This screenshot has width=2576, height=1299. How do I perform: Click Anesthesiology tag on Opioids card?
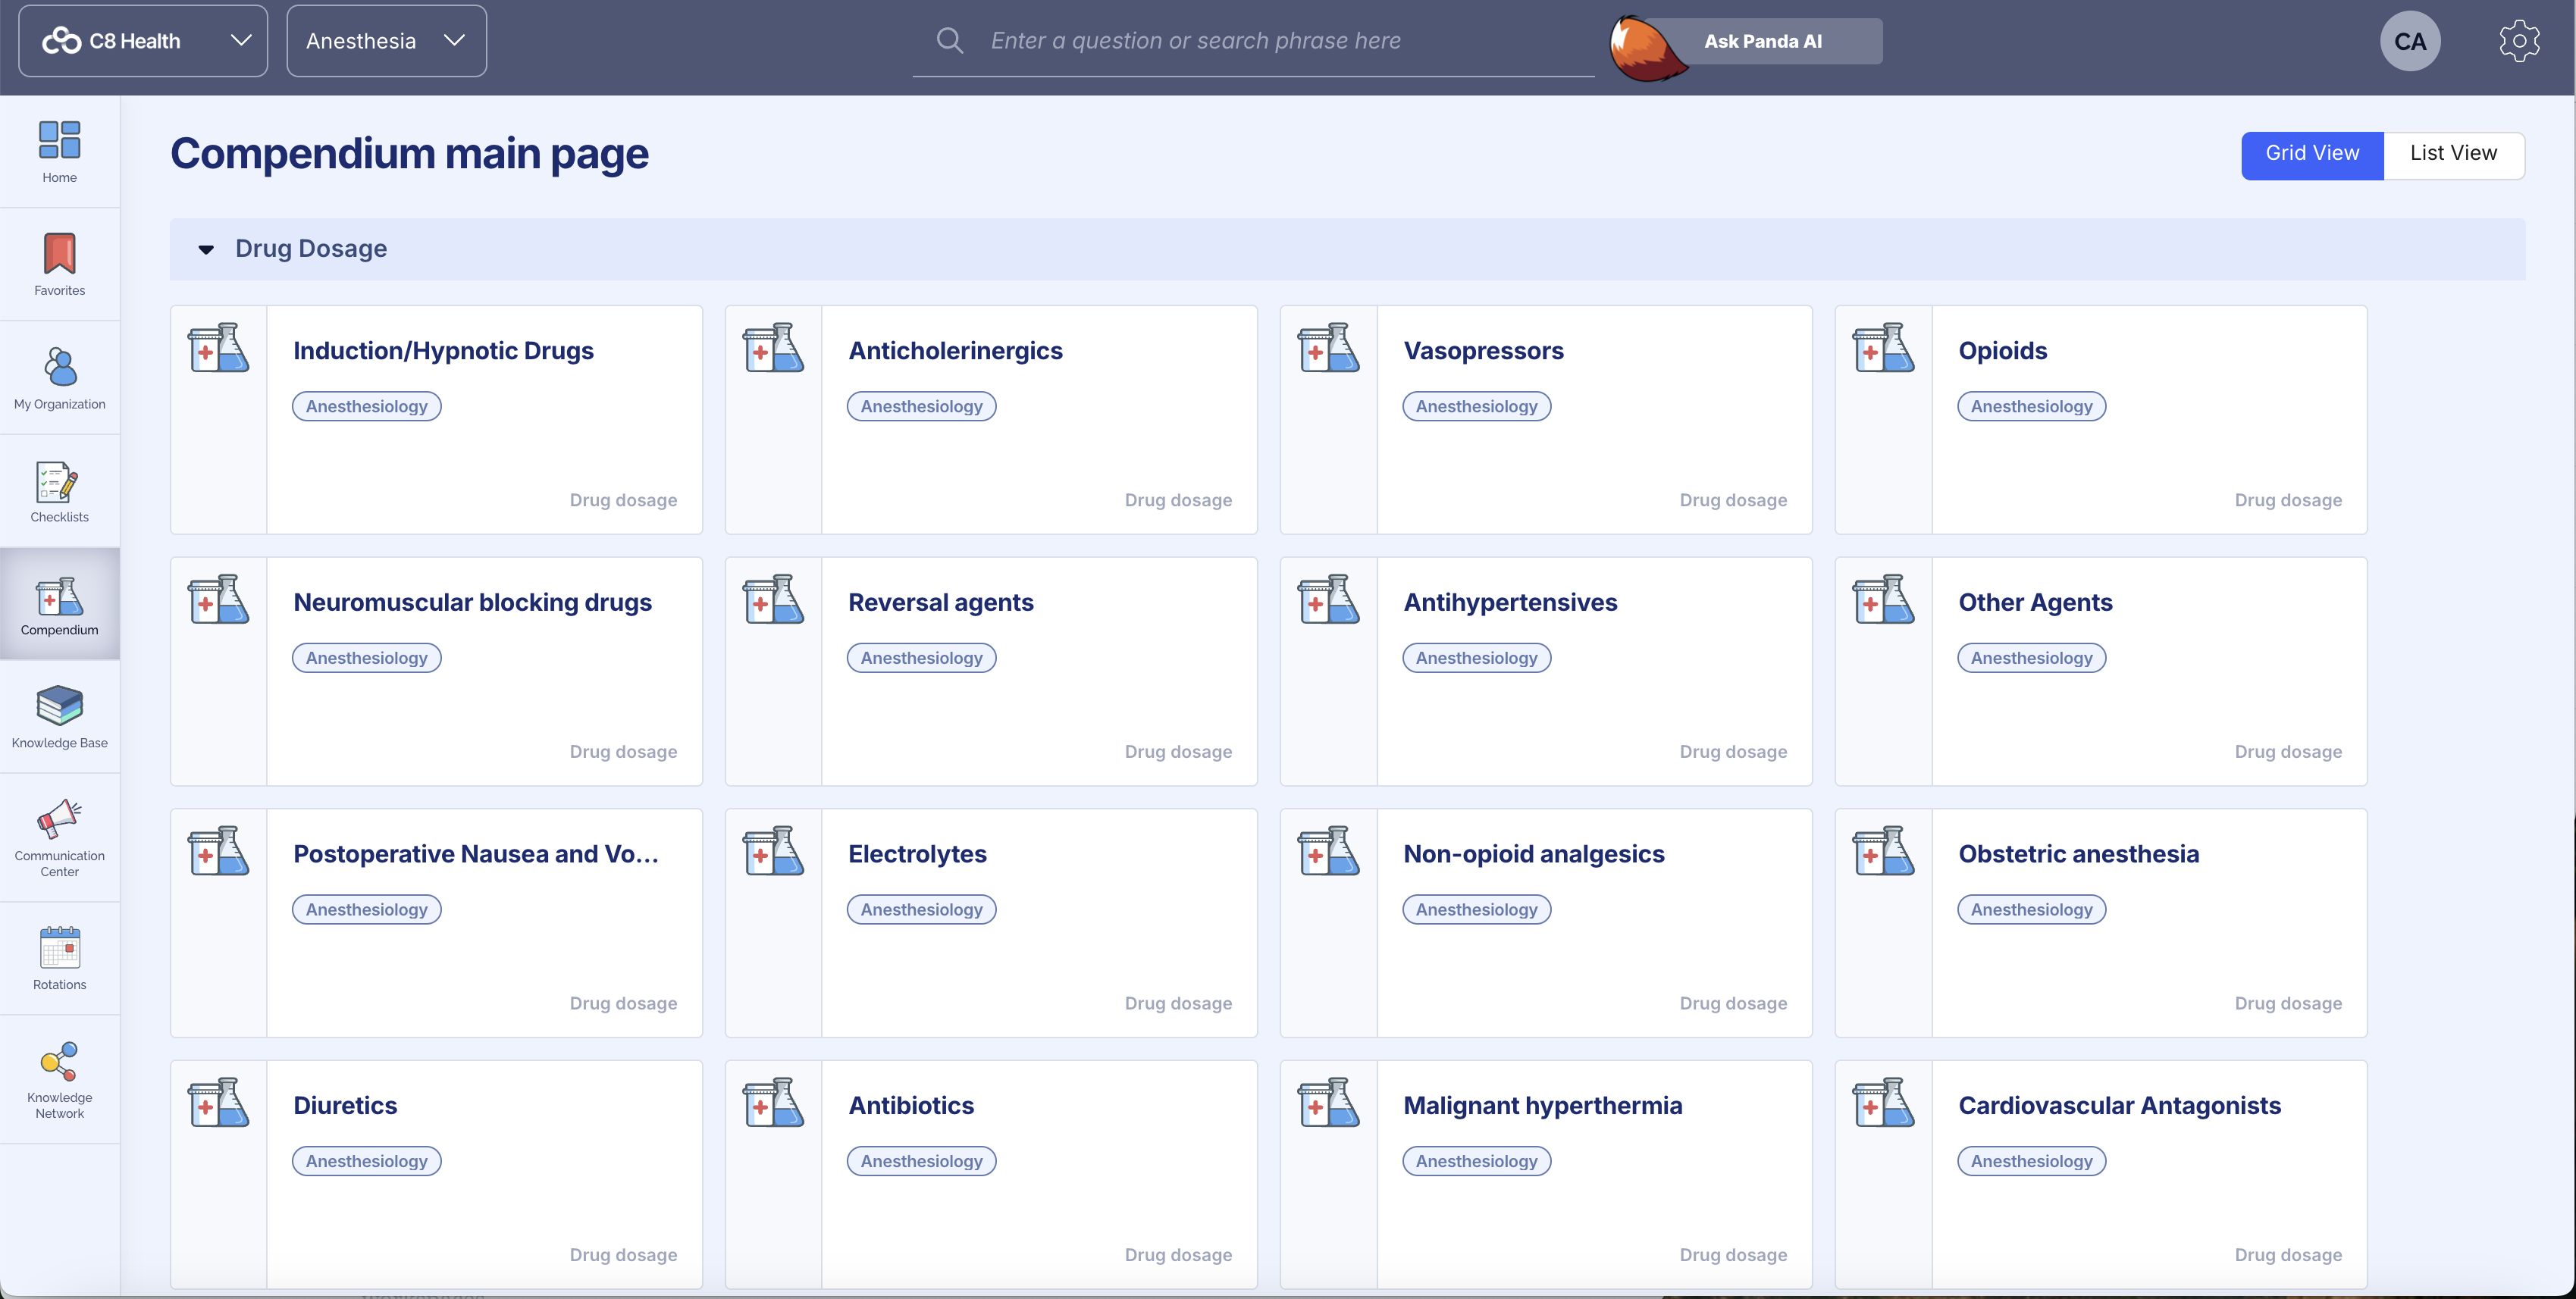click(x=2030, y=406)
